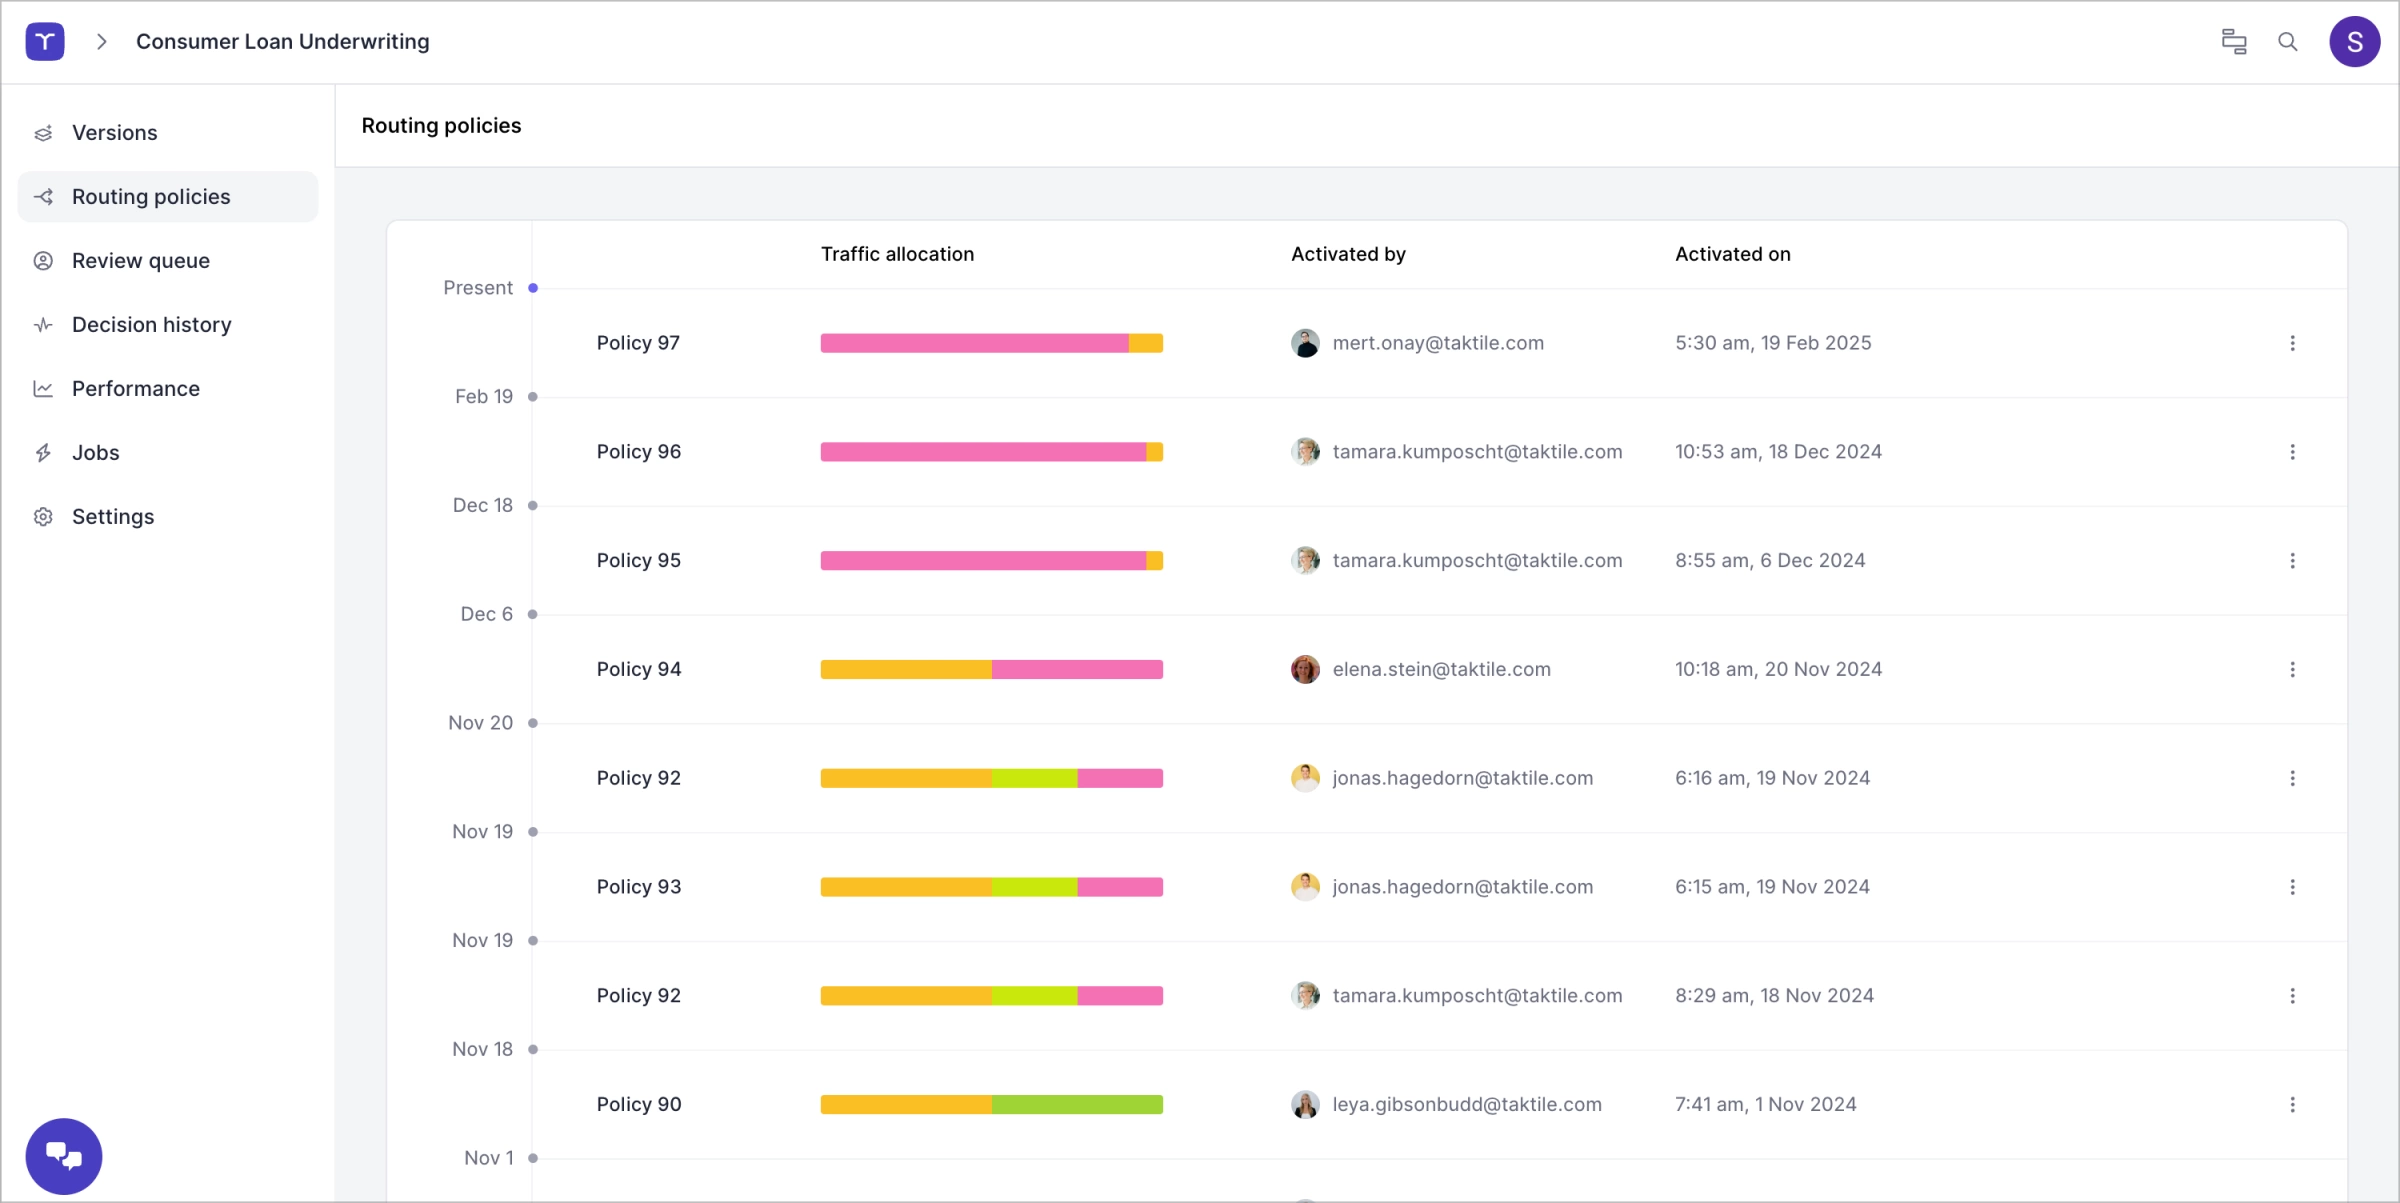
Task: Select Policy 96 row label
Action: tap(638, 452)
